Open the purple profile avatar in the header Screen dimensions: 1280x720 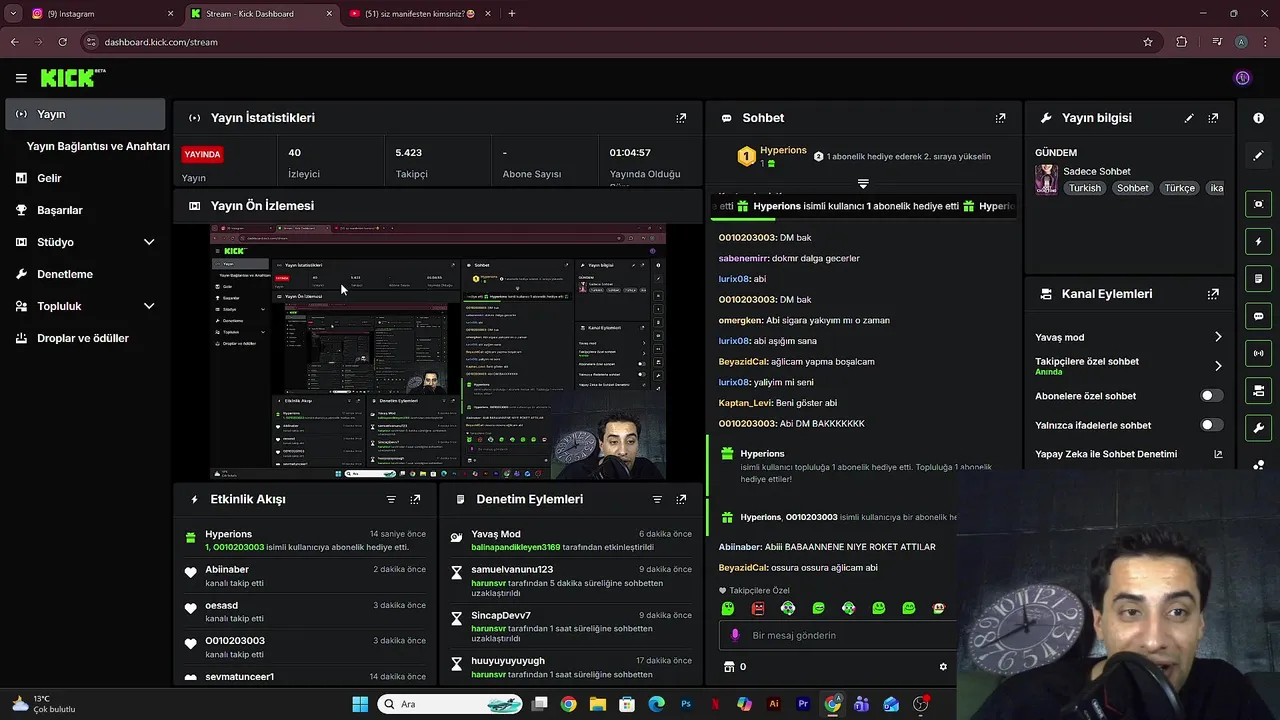pos(1243,78)
